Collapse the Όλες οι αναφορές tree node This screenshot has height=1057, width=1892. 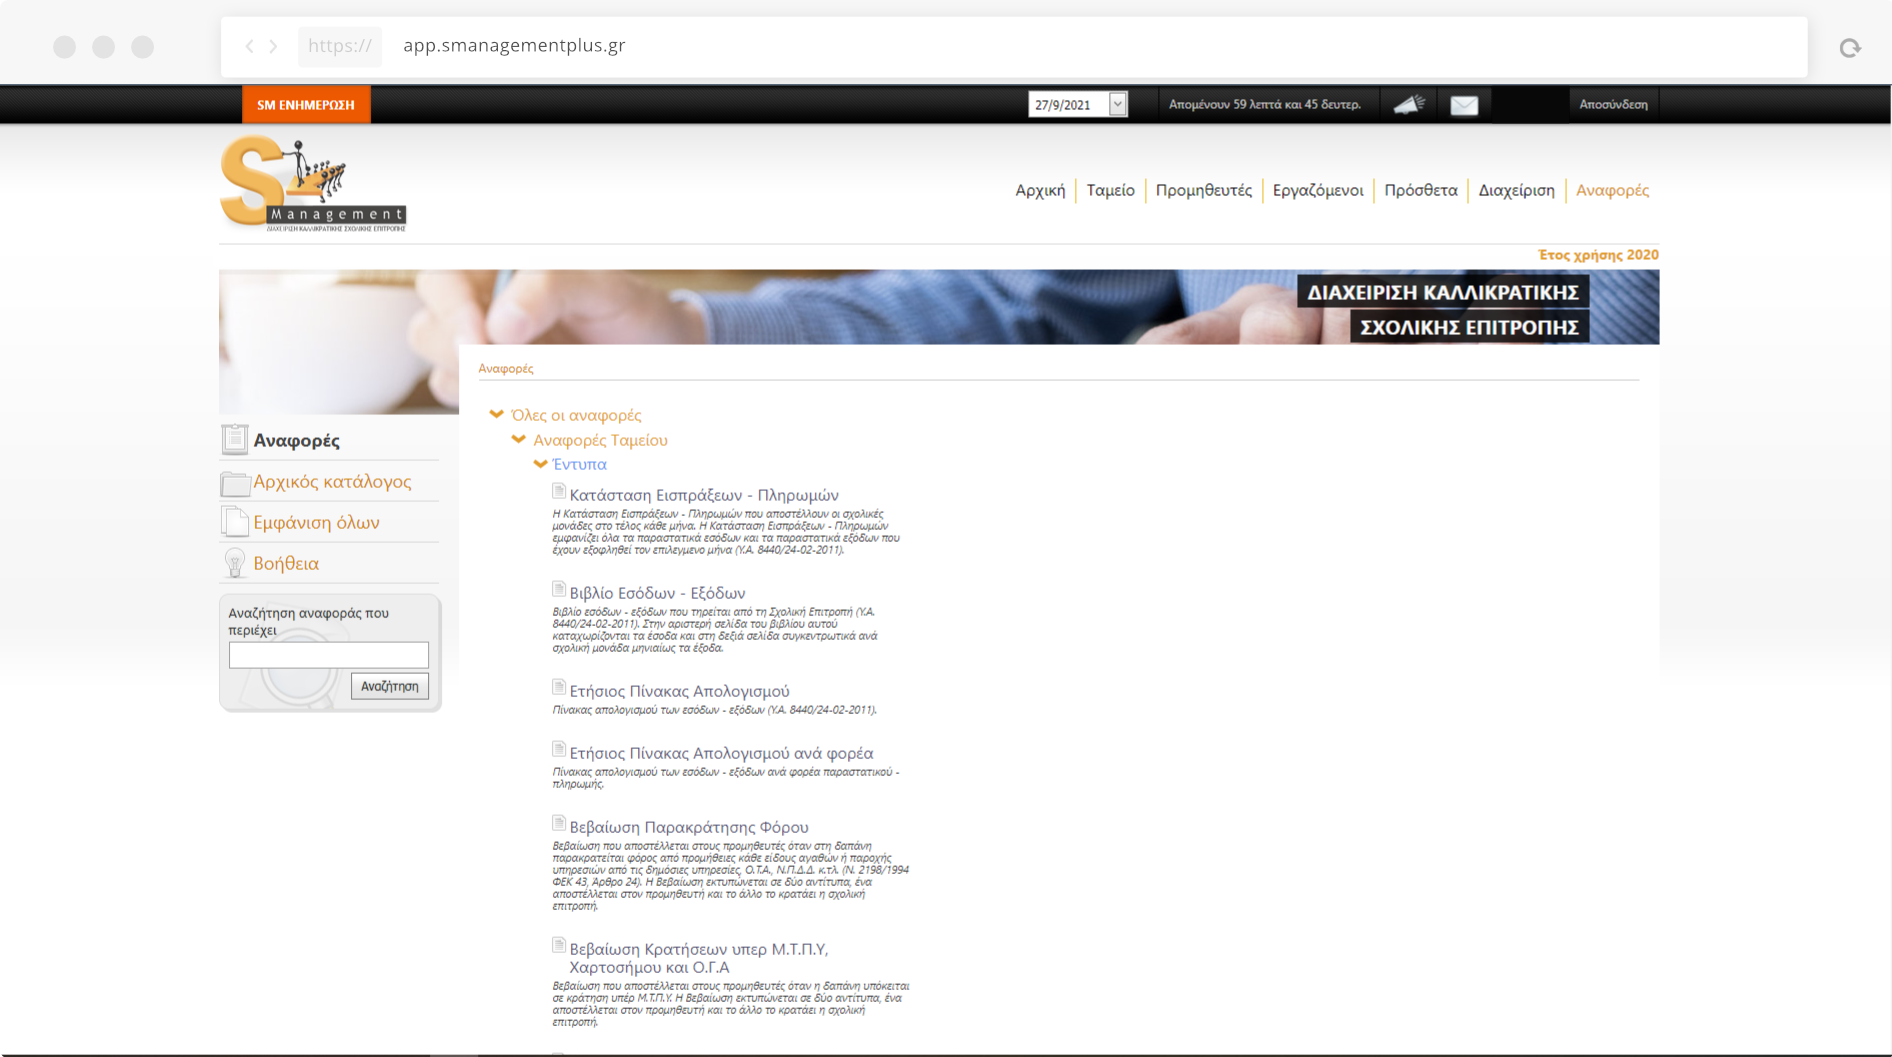(x=497, y=414)
